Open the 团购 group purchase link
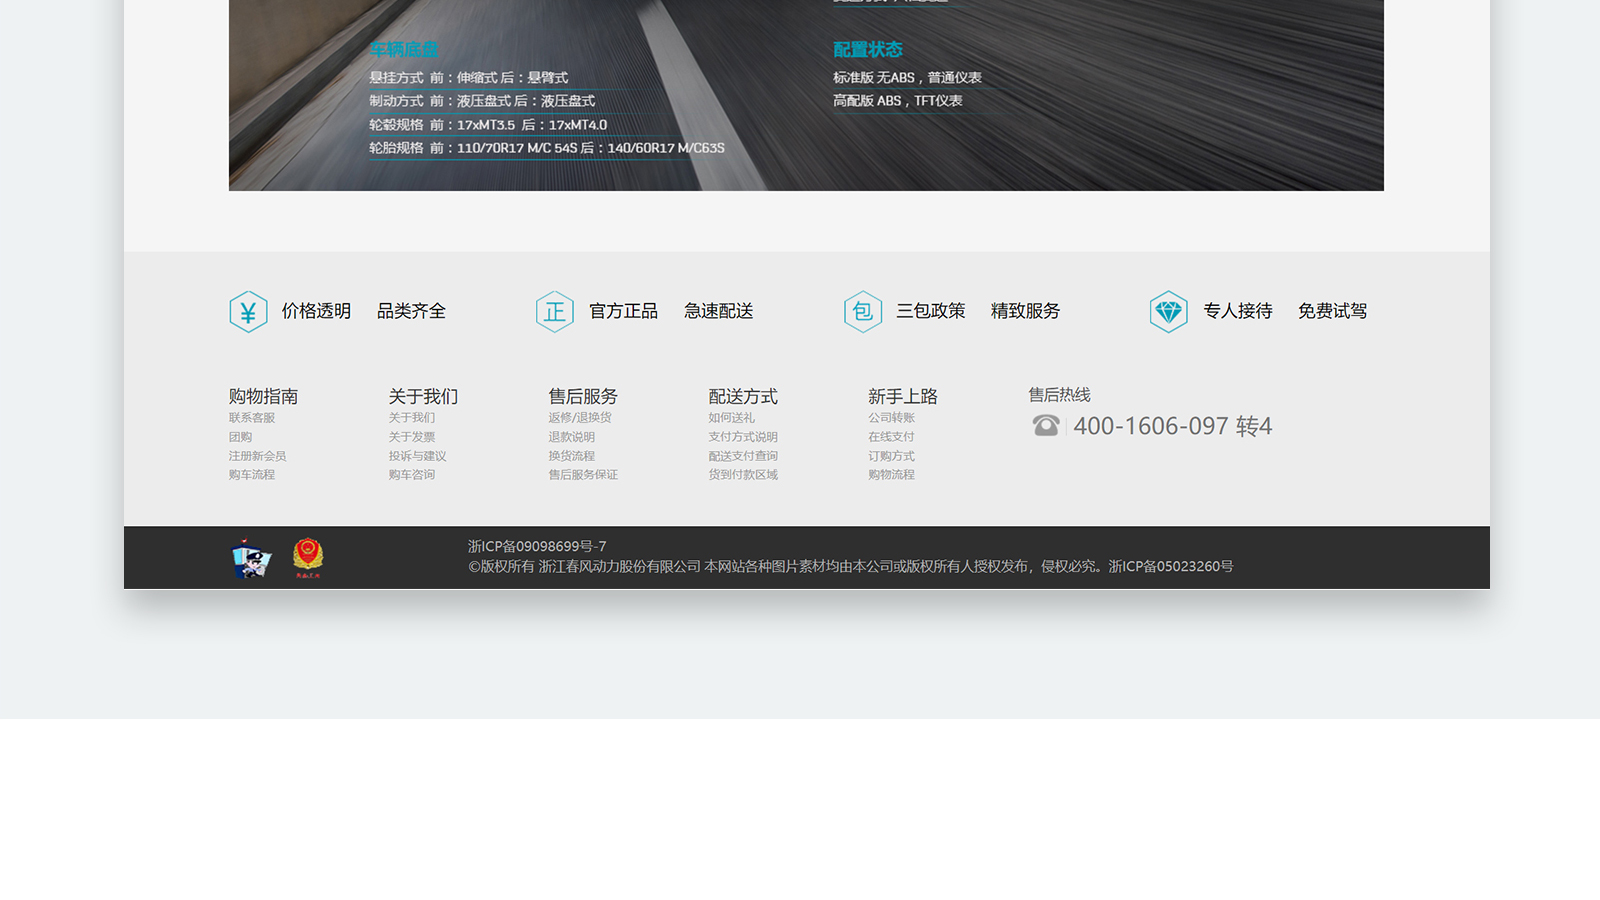 pyautogui.click(x=241, y=437)
